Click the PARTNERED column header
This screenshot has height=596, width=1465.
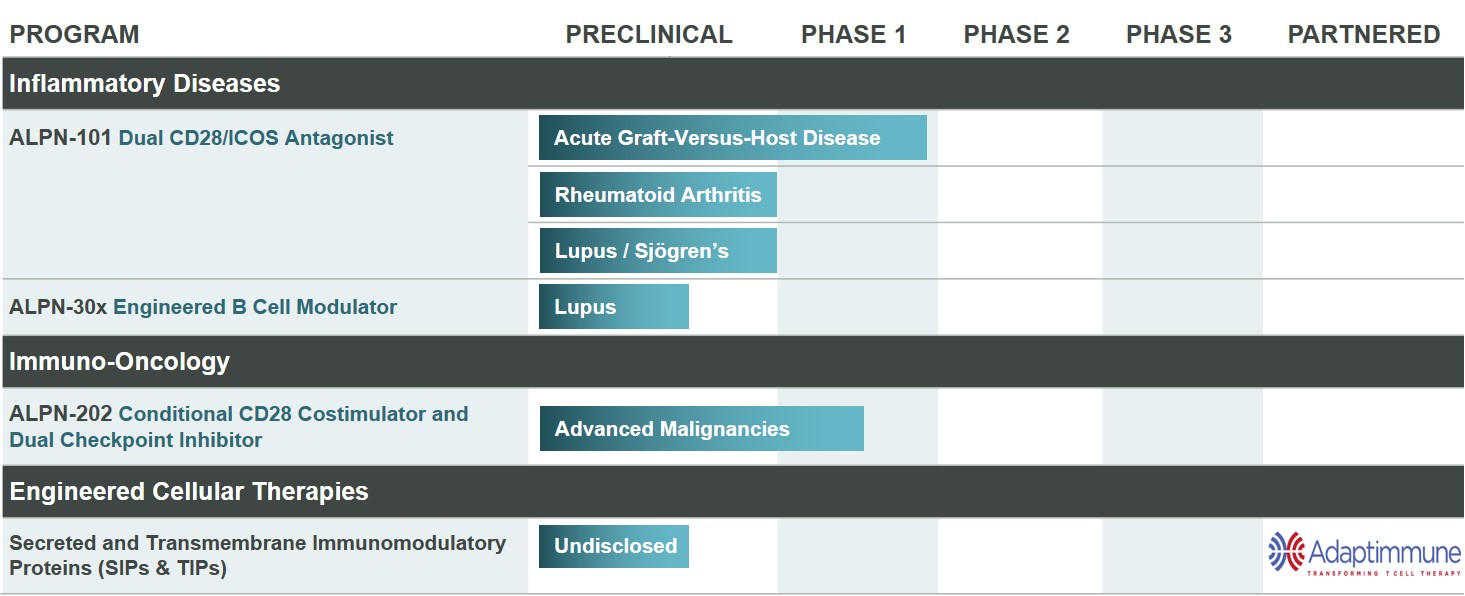[x=1363, y=35]
